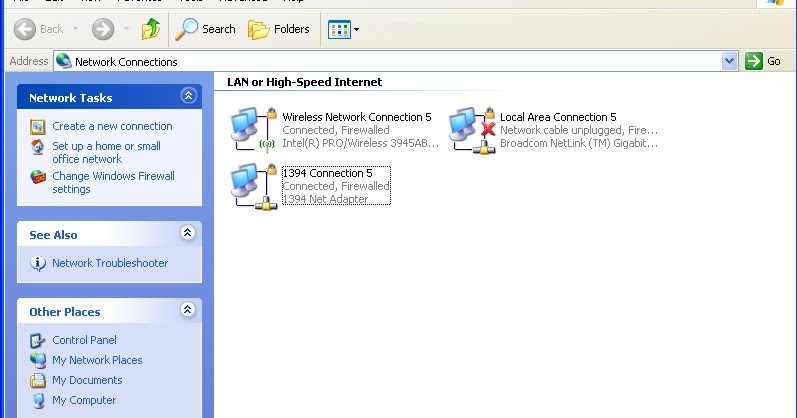Click the LAN or High-Speed Internet group heading
Viewport: 797px width, 418px height.
(304, 82)
